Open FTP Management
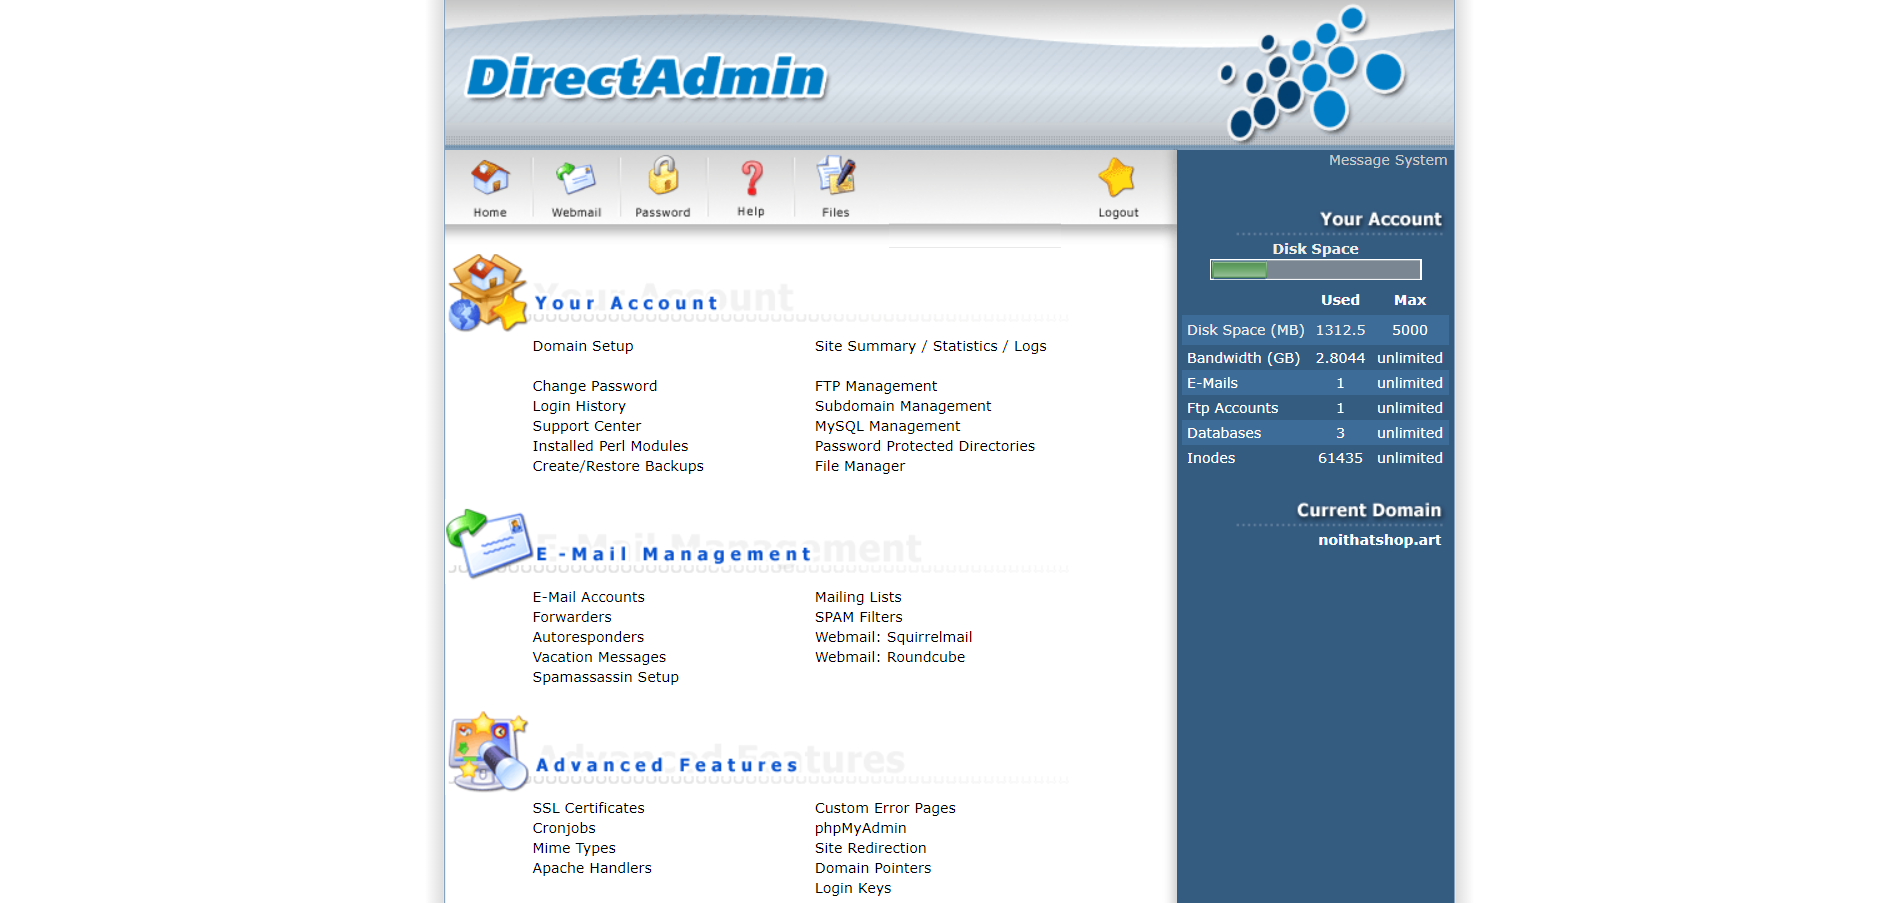Screen dimensions: 1898x903 (876, 386)
